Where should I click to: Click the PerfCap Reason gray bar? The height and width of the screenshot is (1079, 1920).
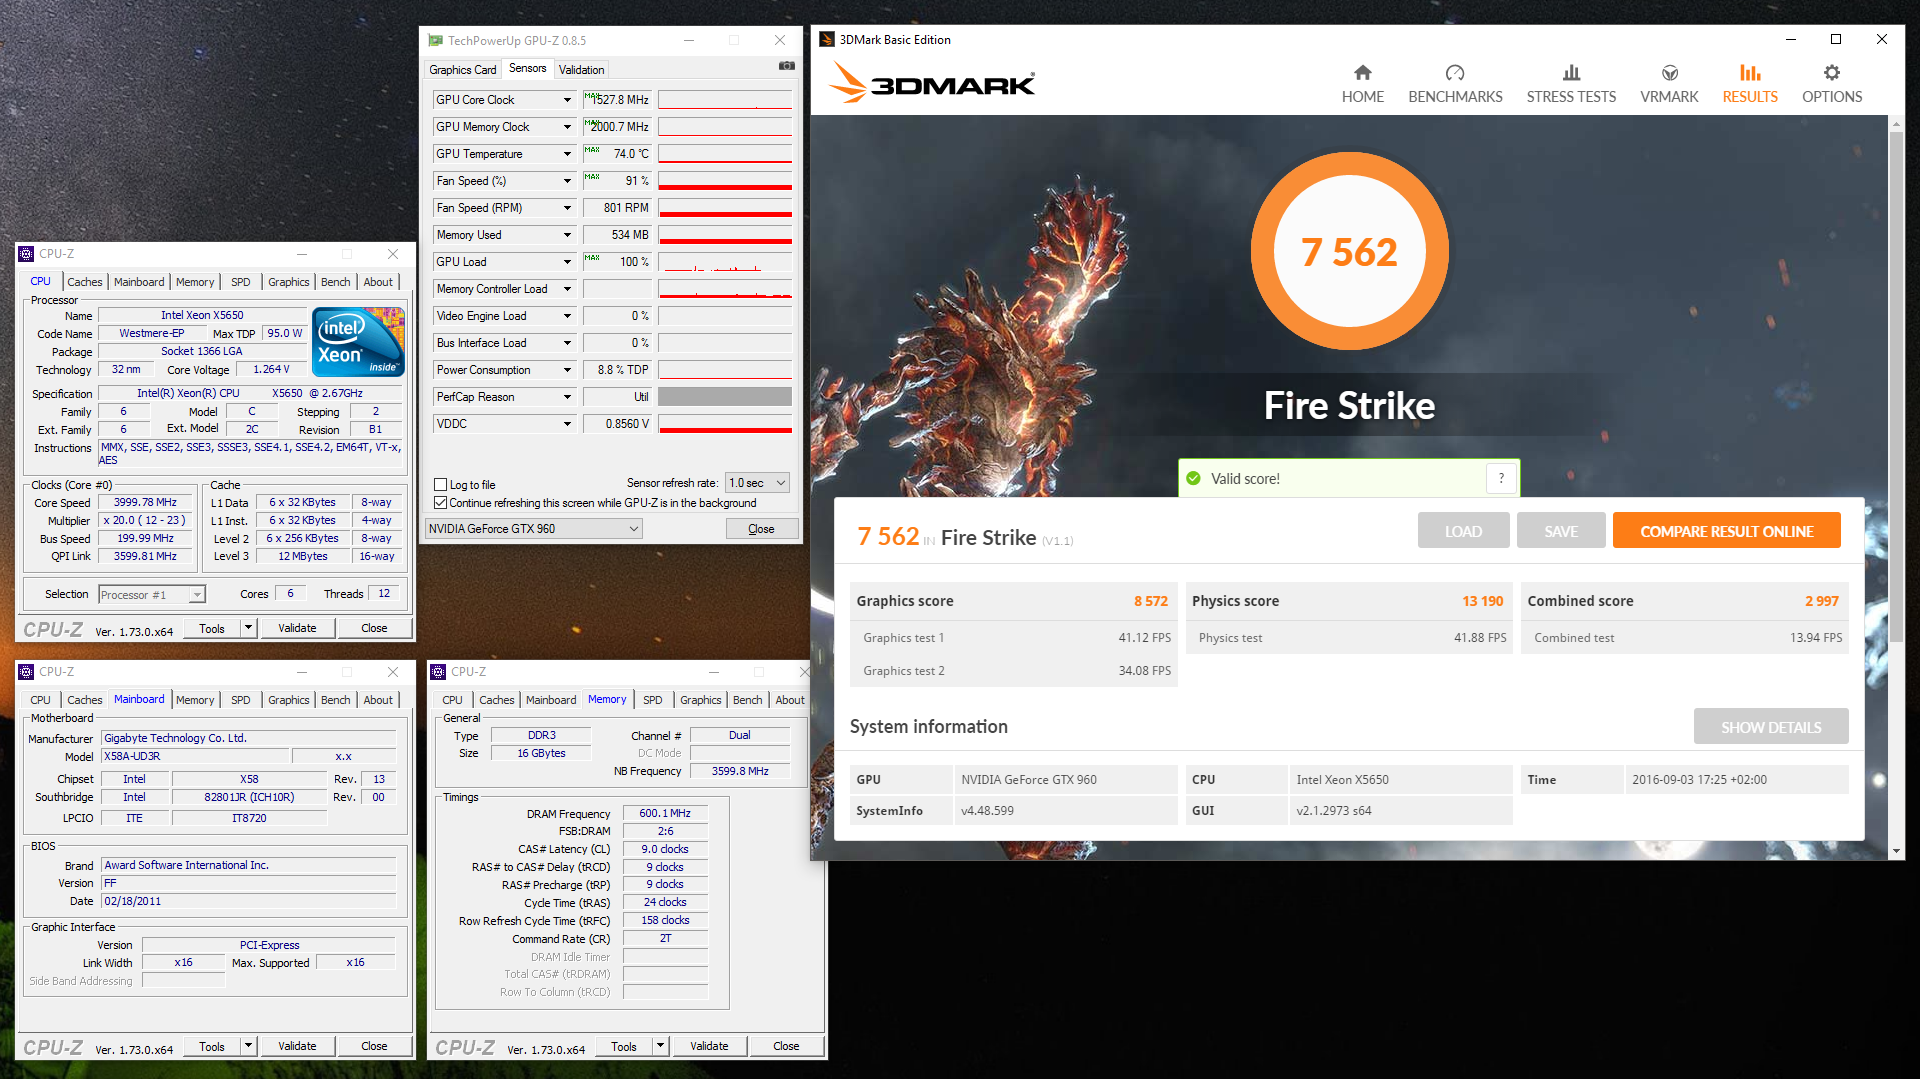pyautogui.click(x=725, y=397)
